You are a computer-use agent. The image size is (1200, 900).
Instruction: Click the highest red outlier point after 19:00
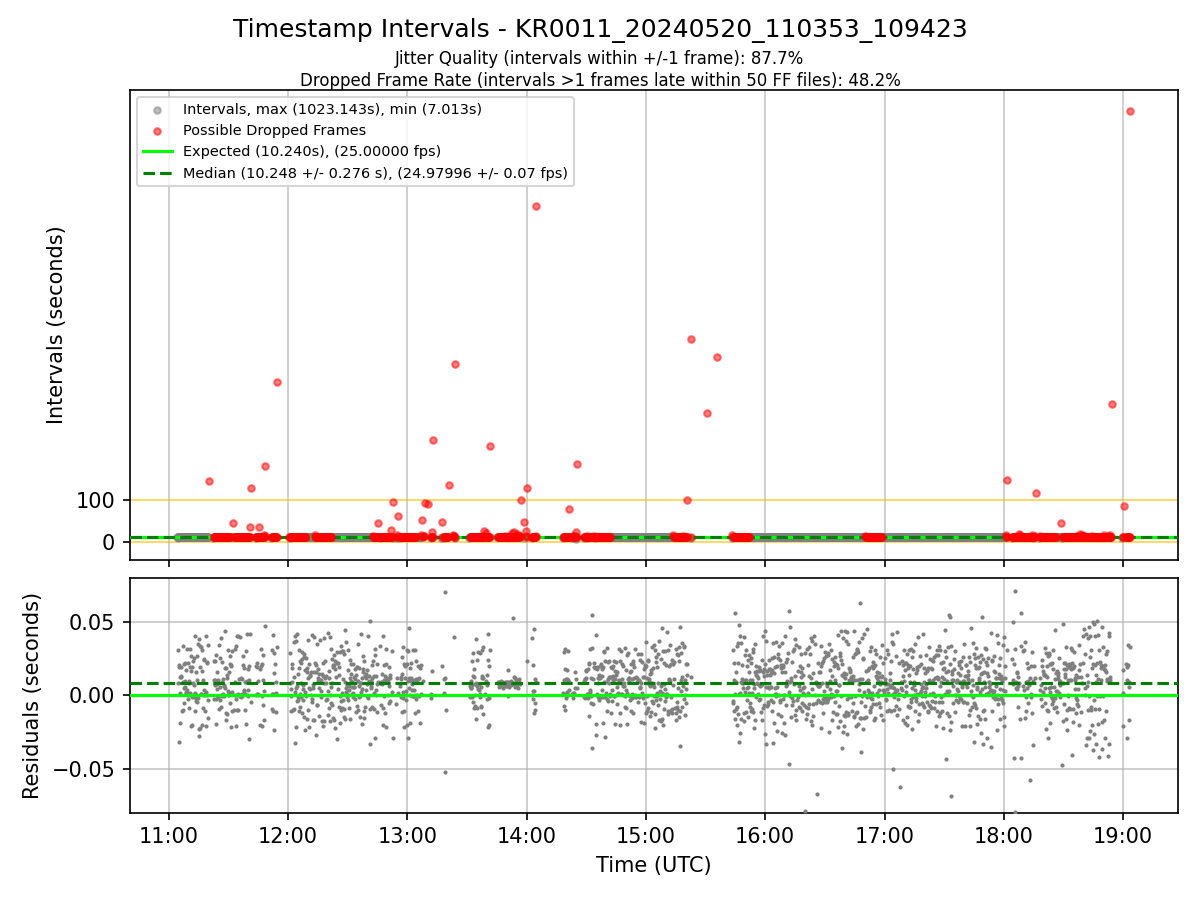(x=1130, y=111)
